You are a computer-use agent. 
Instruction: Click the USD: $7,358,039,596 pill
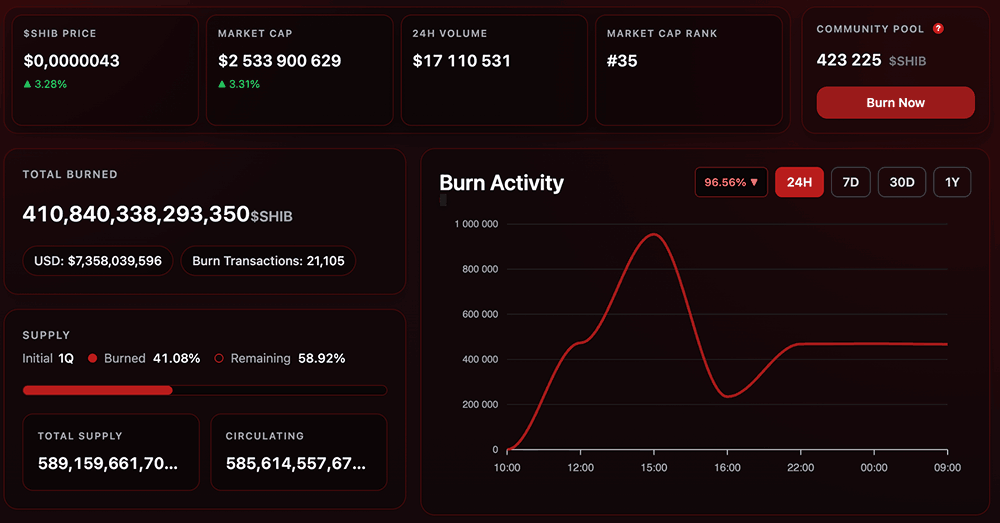pos(98,261)
